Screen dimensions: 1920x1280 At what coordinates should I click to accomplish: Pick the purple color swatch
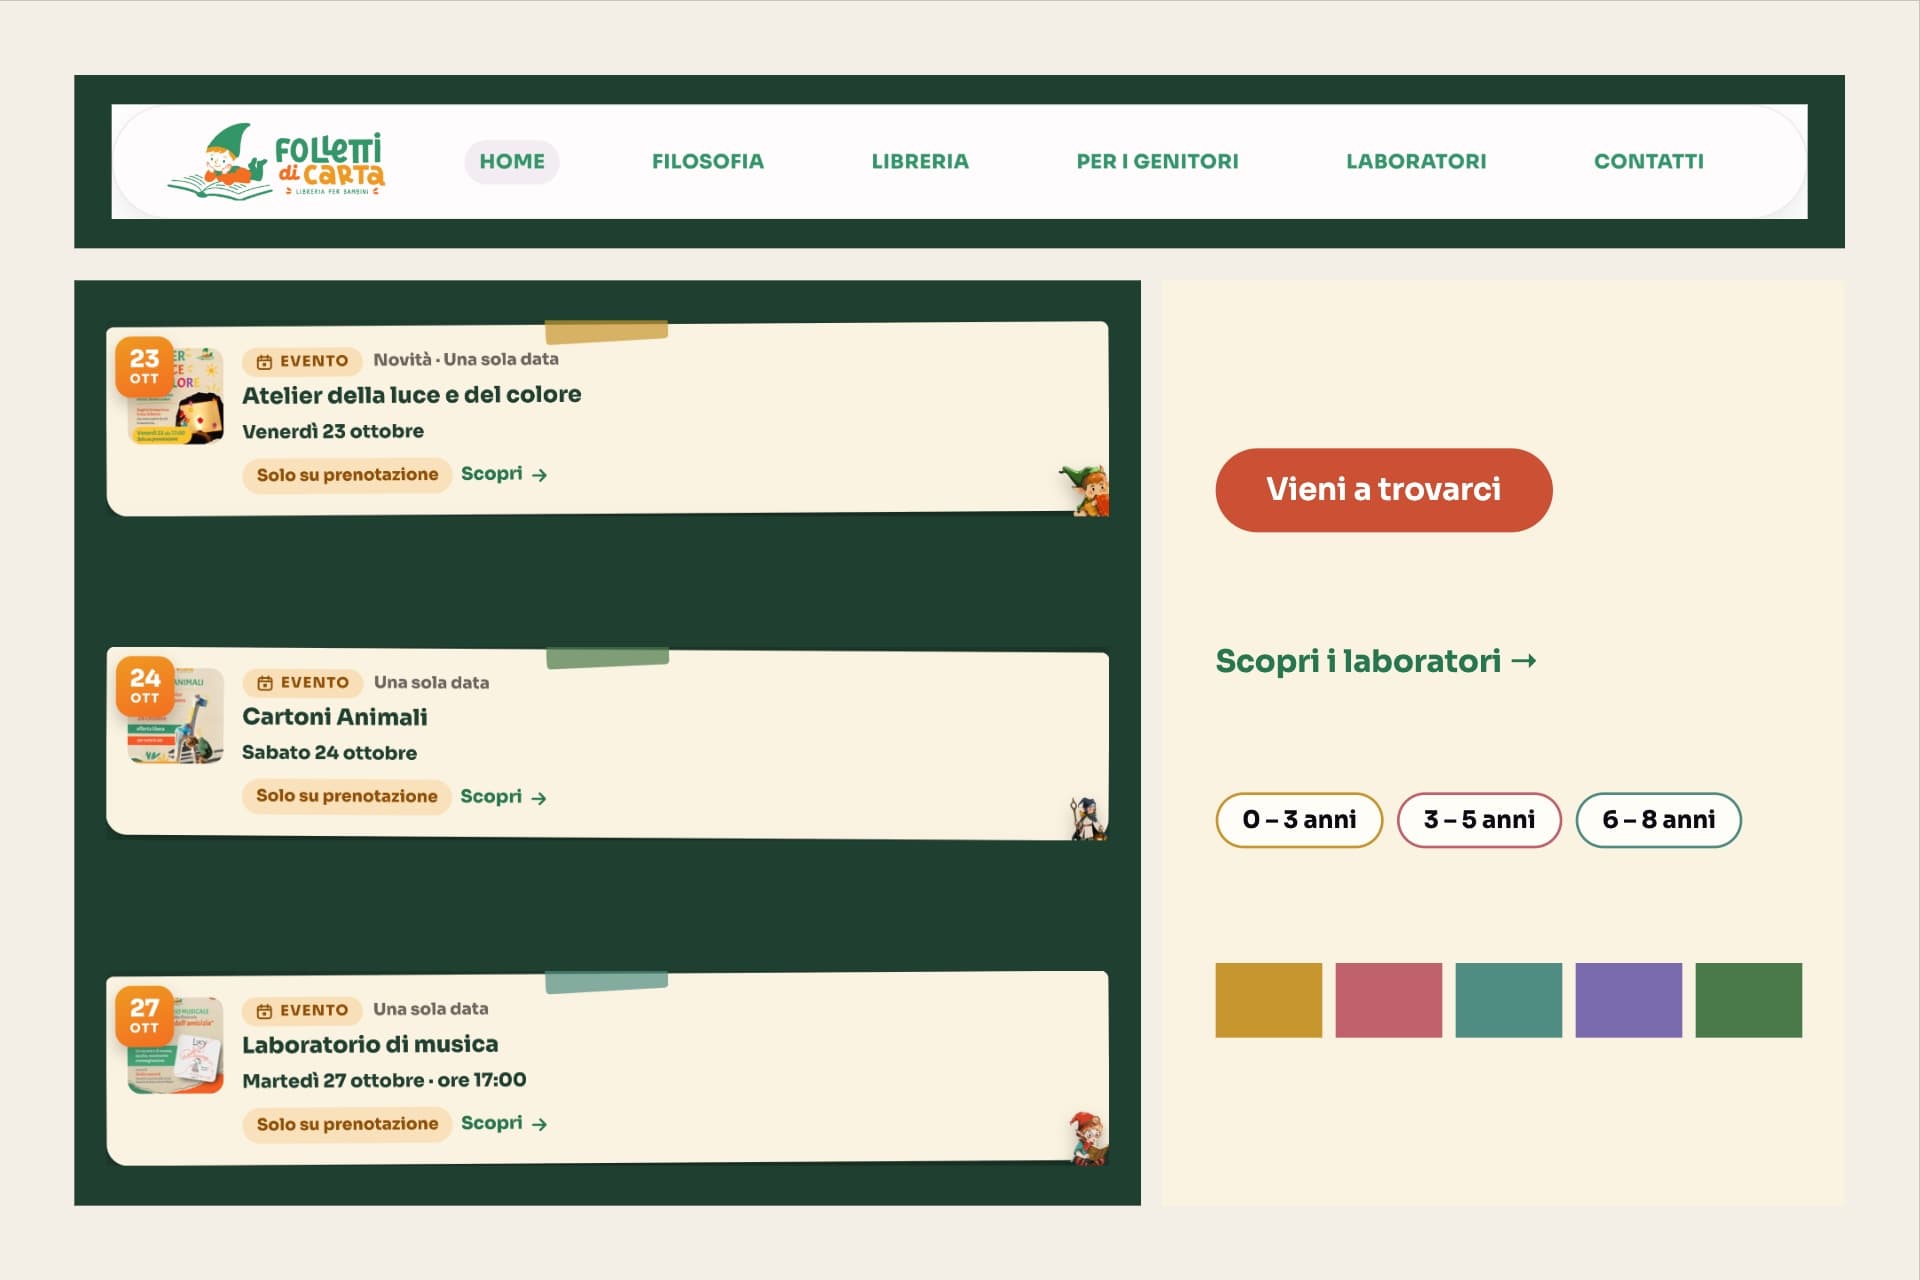coord(1629,1000)
